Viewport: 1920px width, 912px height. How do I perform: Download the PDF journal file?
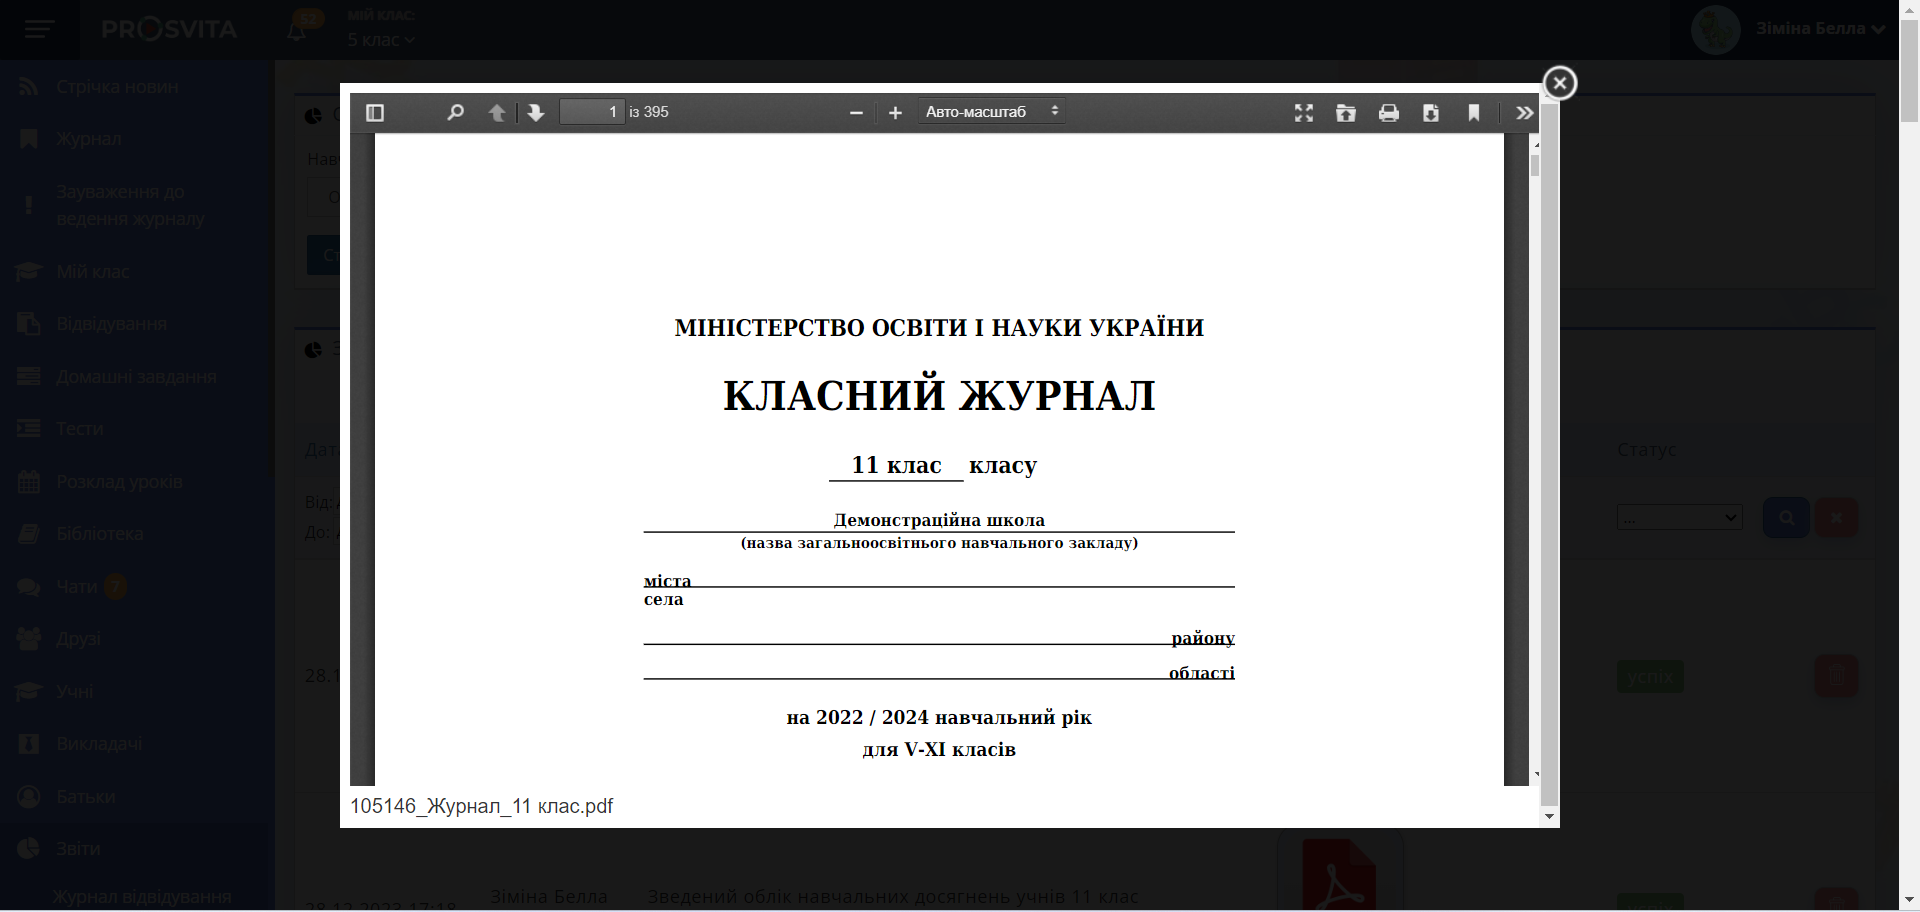1431,113
